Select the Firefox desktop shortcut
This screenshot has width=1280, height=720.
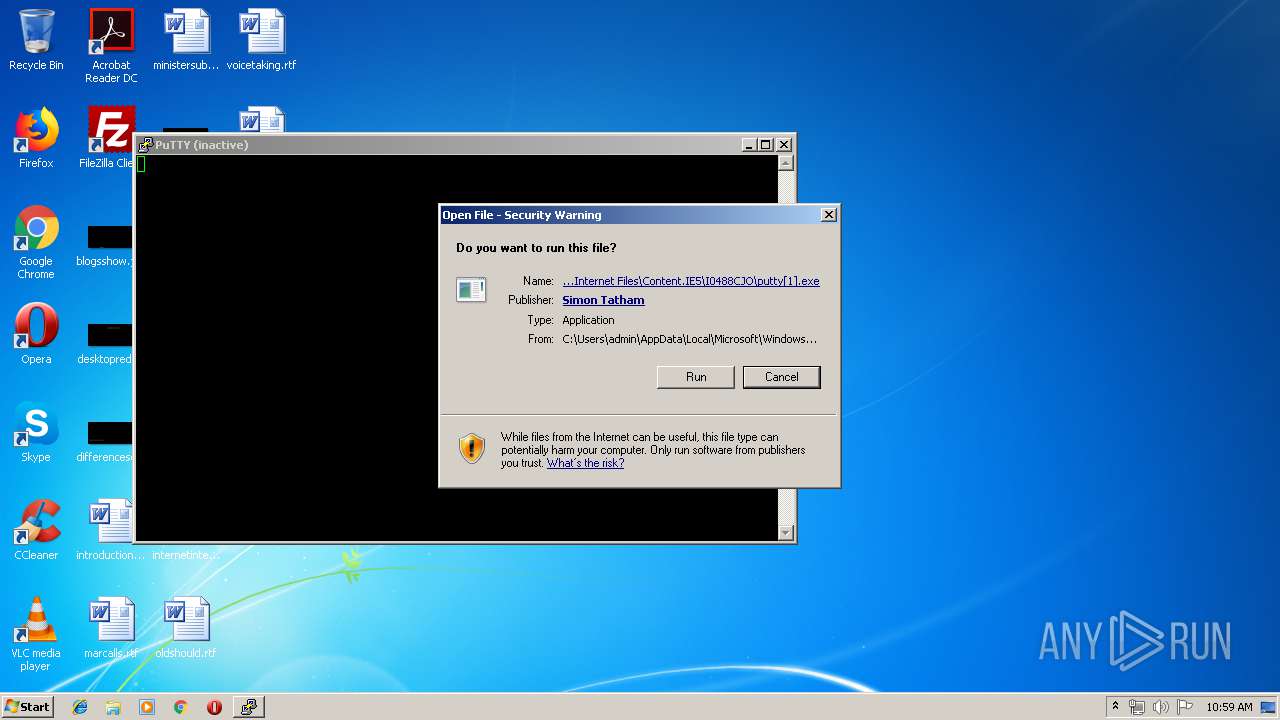point(36,139)
